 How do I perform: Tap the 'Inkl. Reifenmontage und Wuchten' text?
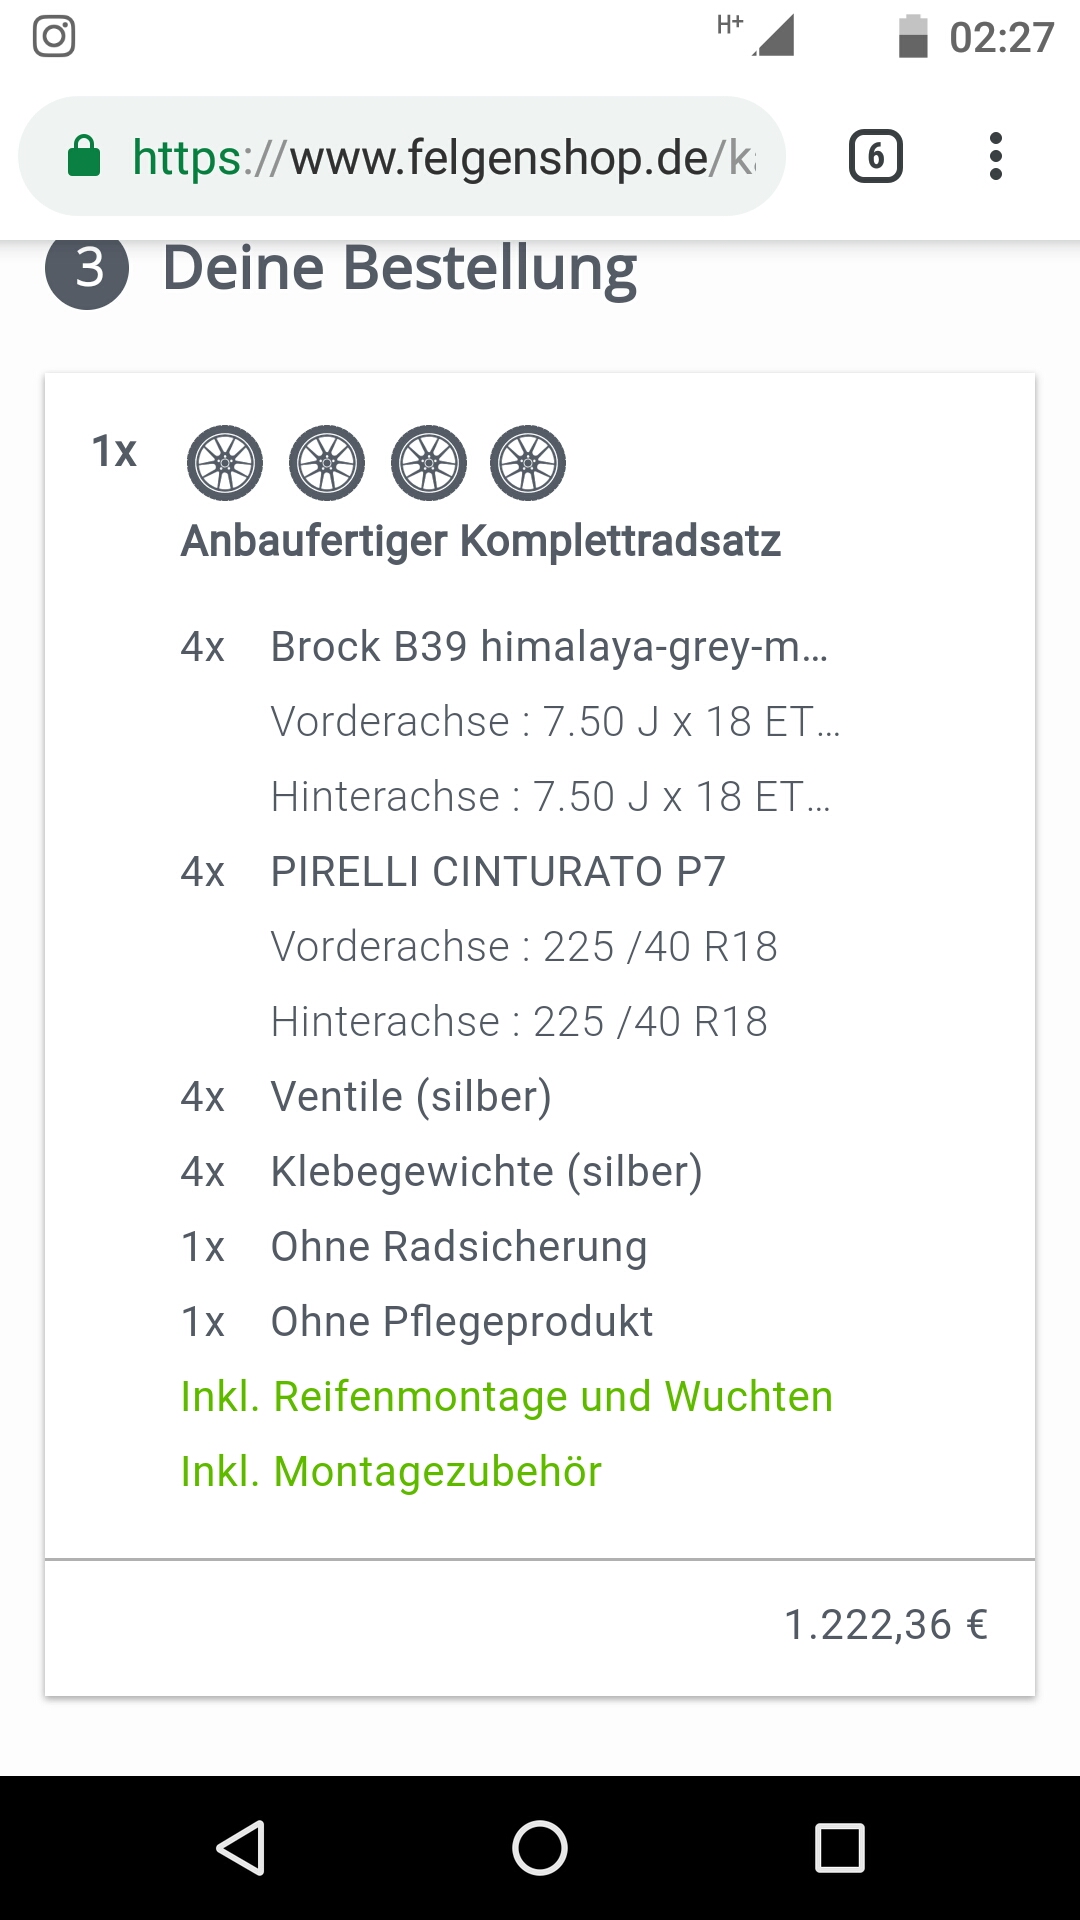pyautogui.click(x=506, y=1397)
